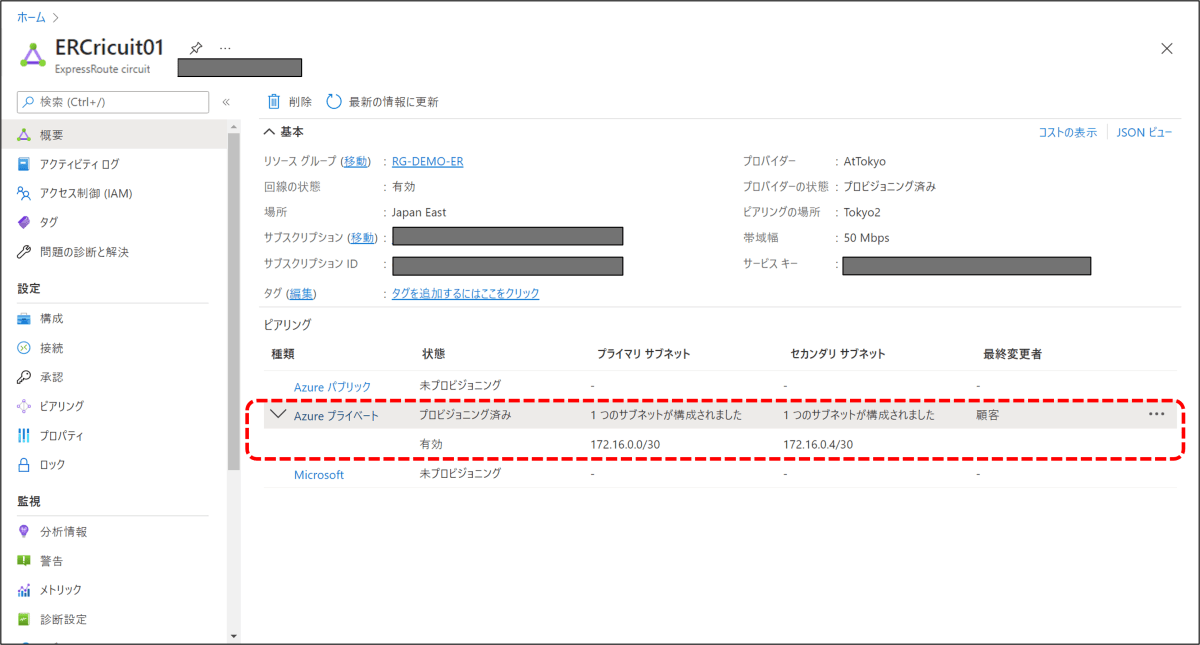This screenshot has height=645, width=1200.
Task: Click the 状態 column header
Action: [433, 354]
